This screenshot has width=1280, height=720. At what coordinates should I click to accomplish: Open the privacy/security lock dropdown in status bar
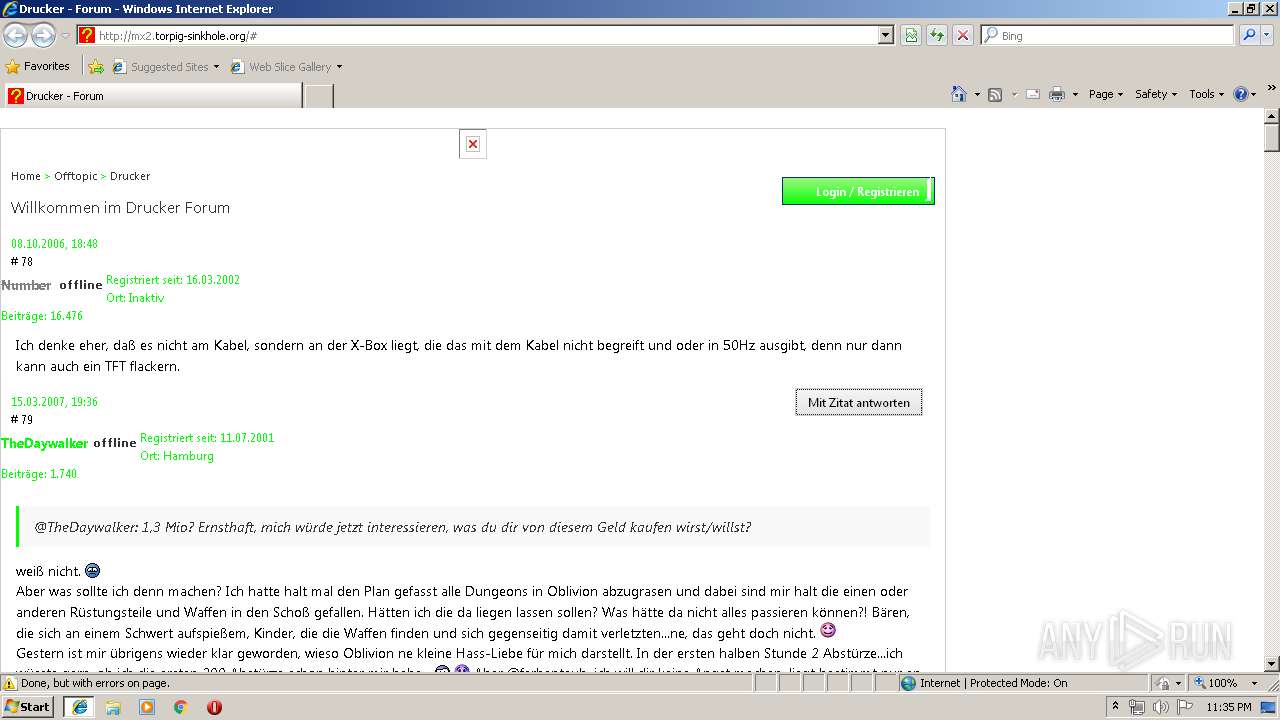coord(1169,683)
